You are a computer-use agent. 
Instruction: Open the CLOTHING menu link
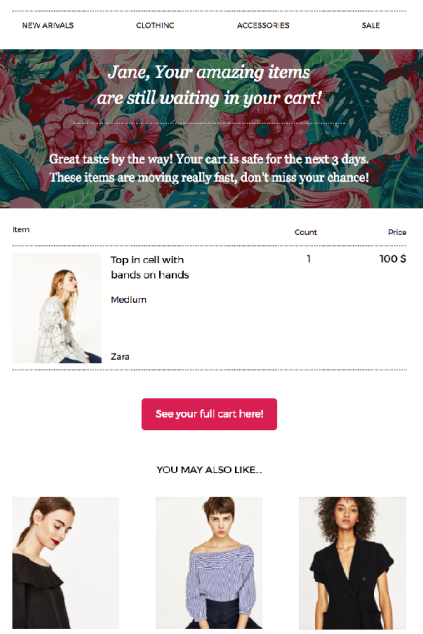tap(155, 25)
